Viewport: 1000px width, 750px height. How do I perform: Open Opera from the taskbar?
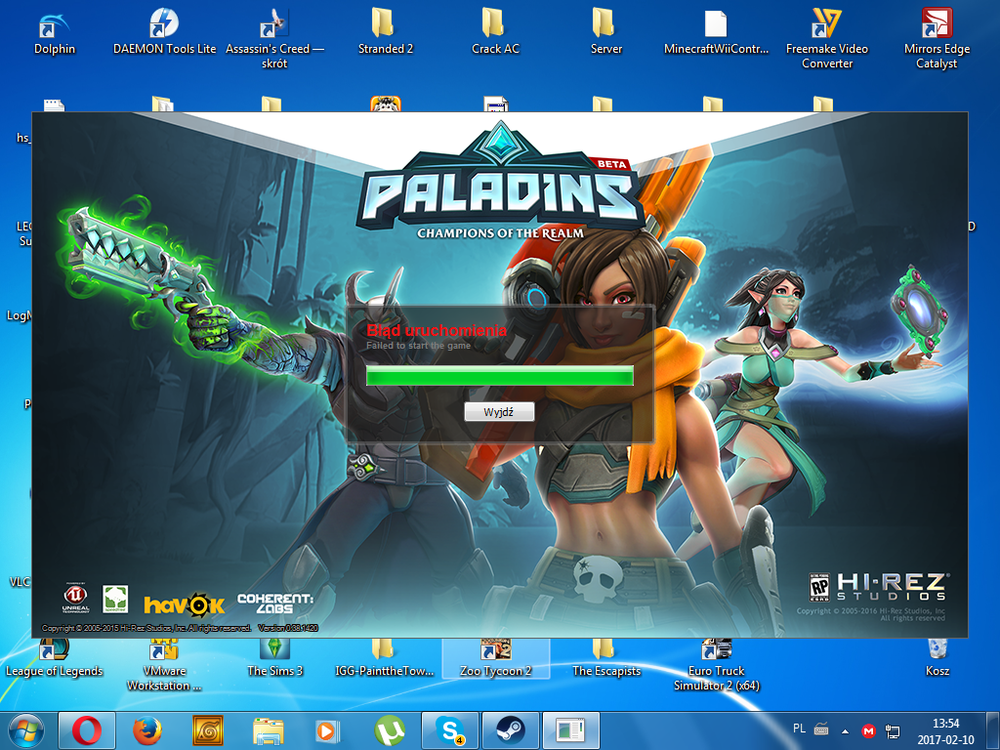[87, 731]
